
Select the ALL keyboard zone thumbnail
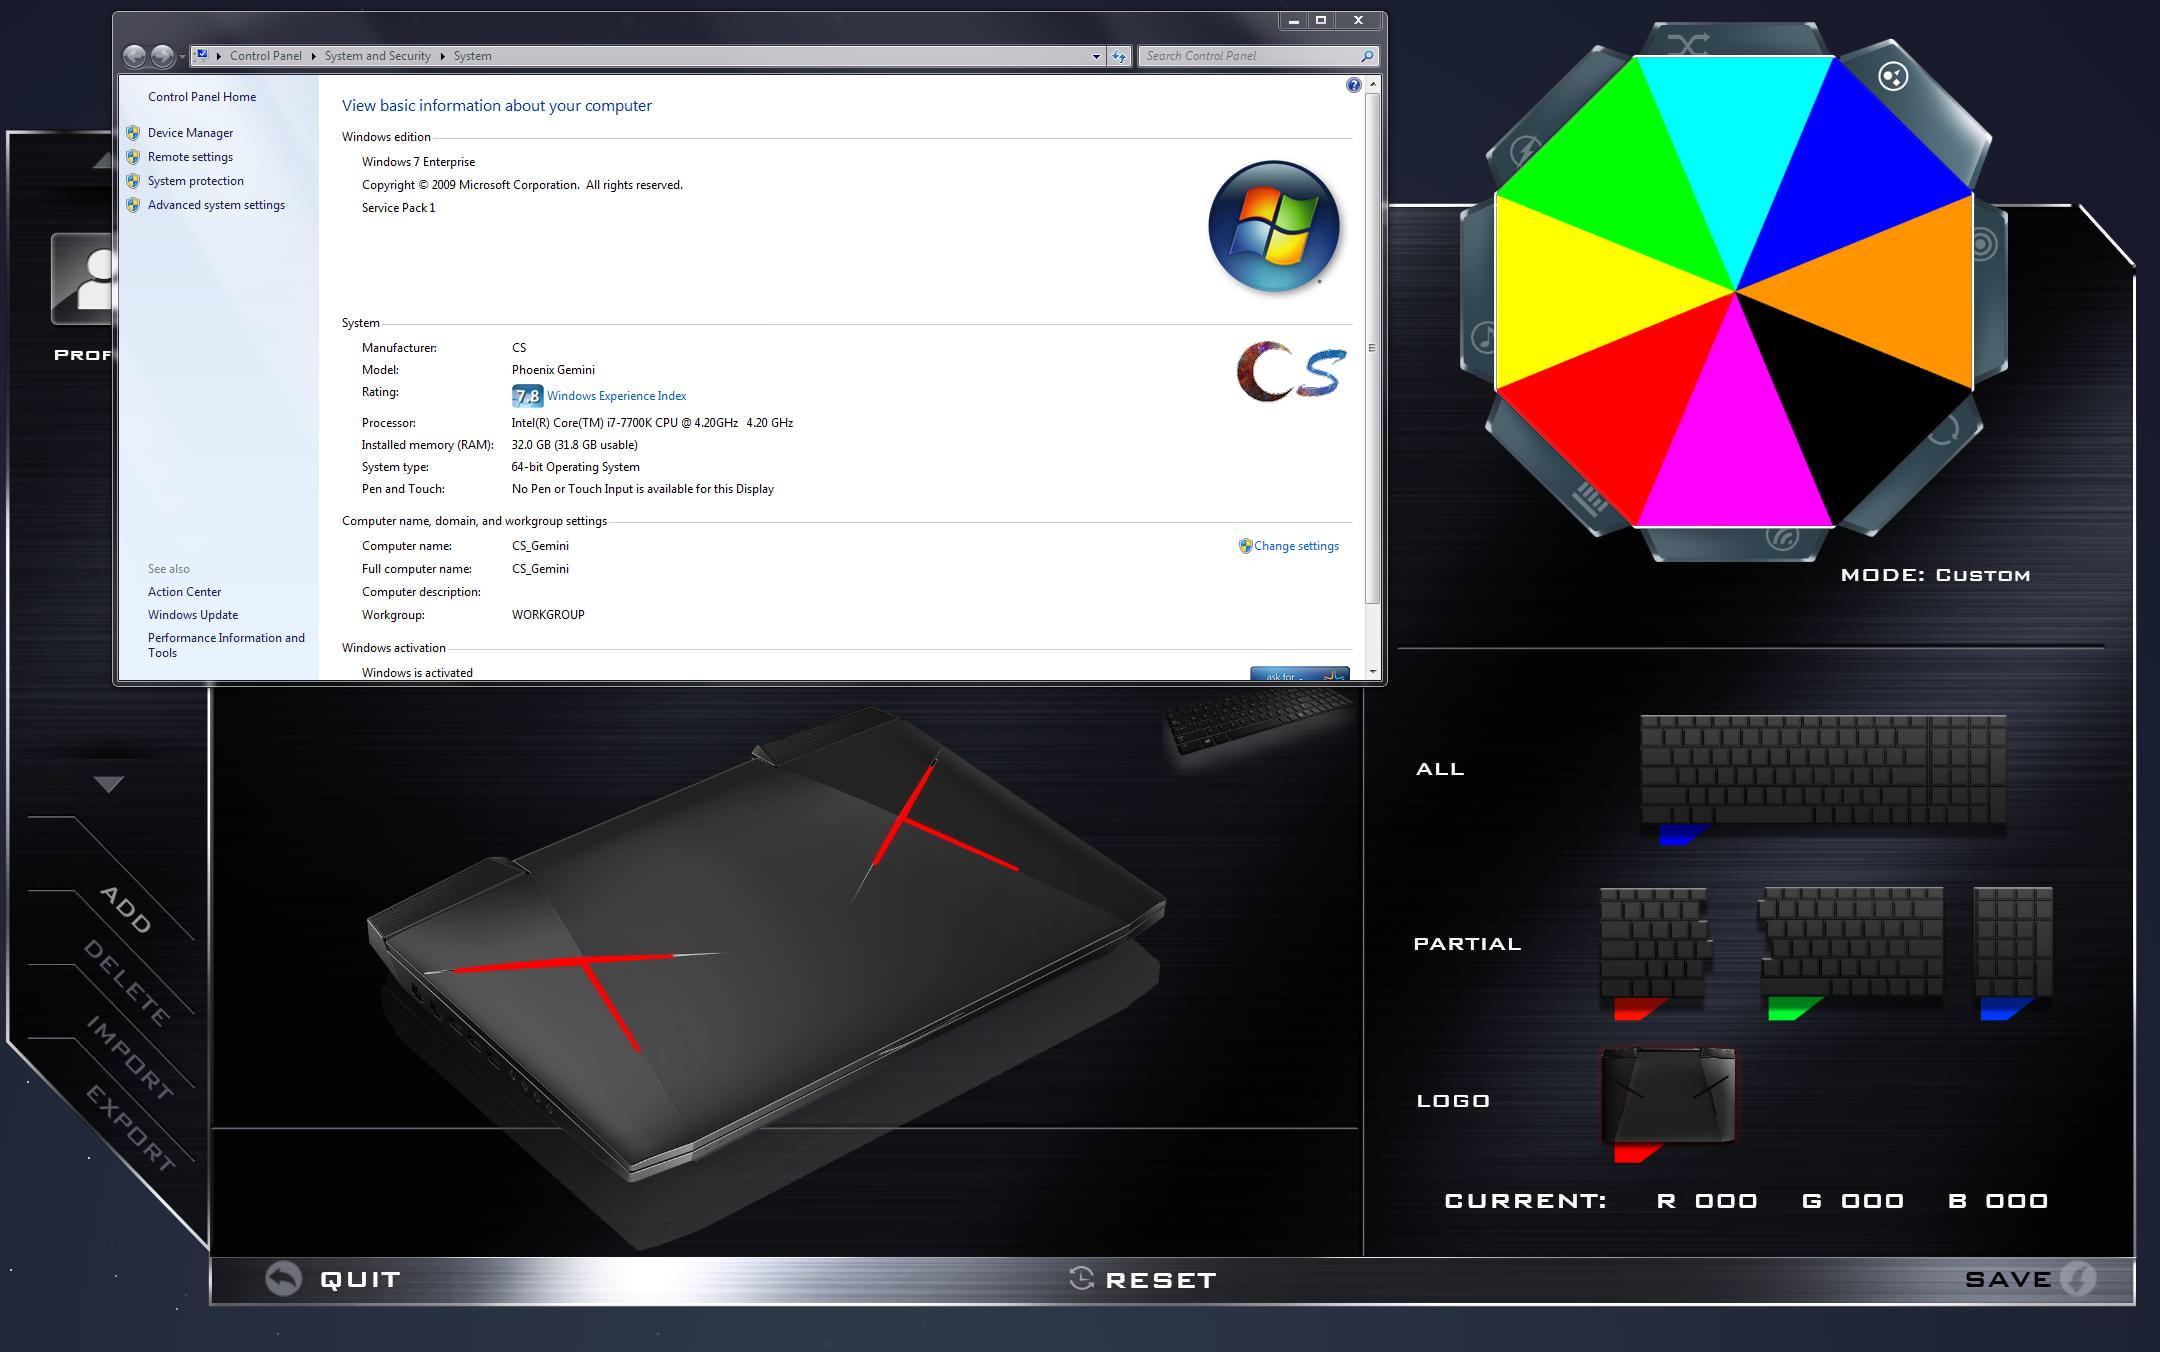(x=1822, y=770)
